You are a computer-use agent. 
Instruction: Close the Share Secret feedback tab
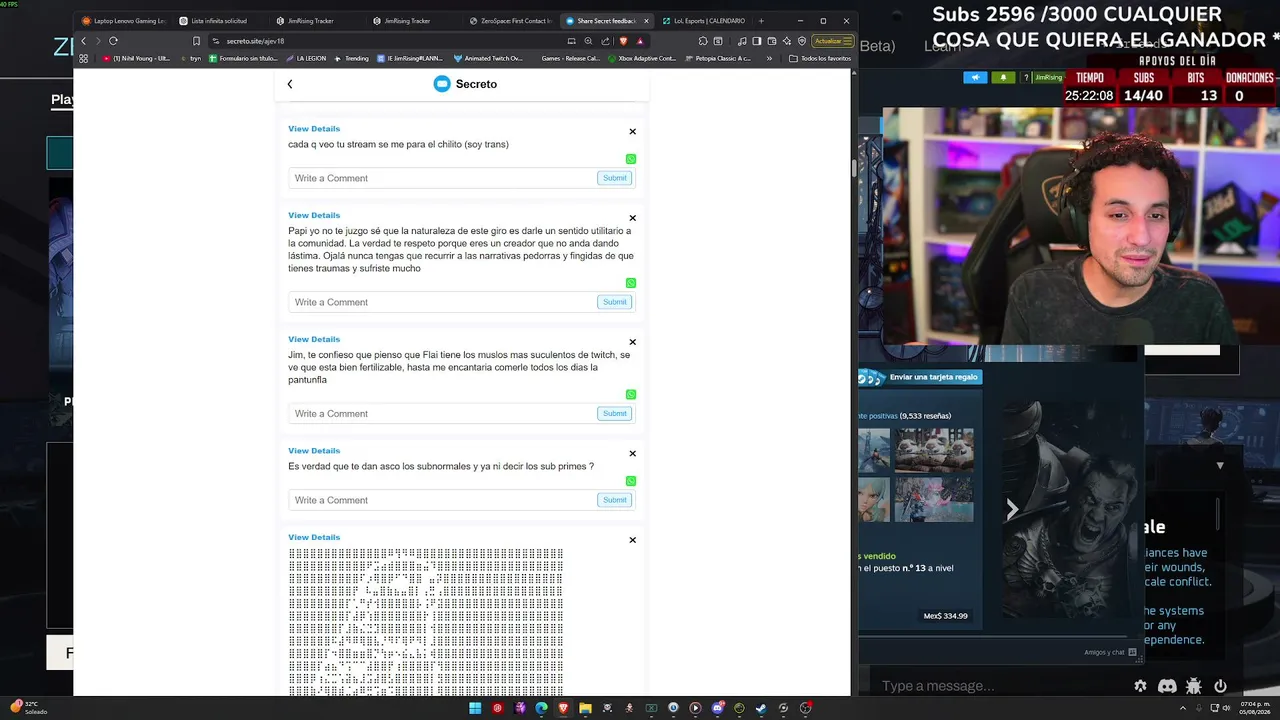click(x=646, y=21)
